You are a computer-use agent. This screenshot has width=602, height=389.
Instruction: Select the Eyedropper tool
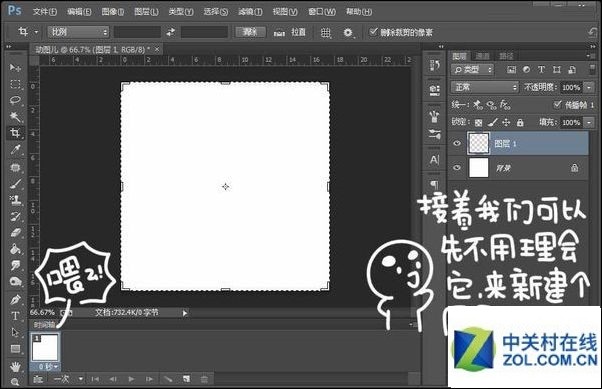(15, 149)
